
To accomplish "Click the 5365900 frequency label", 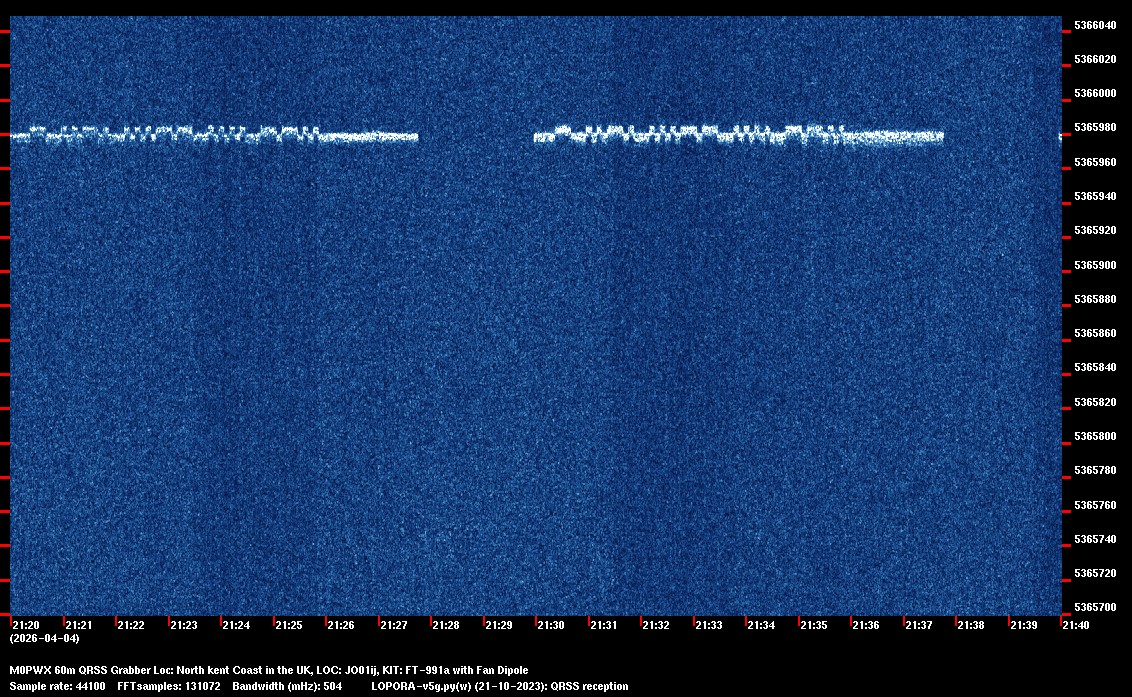I will (1094, 265).
